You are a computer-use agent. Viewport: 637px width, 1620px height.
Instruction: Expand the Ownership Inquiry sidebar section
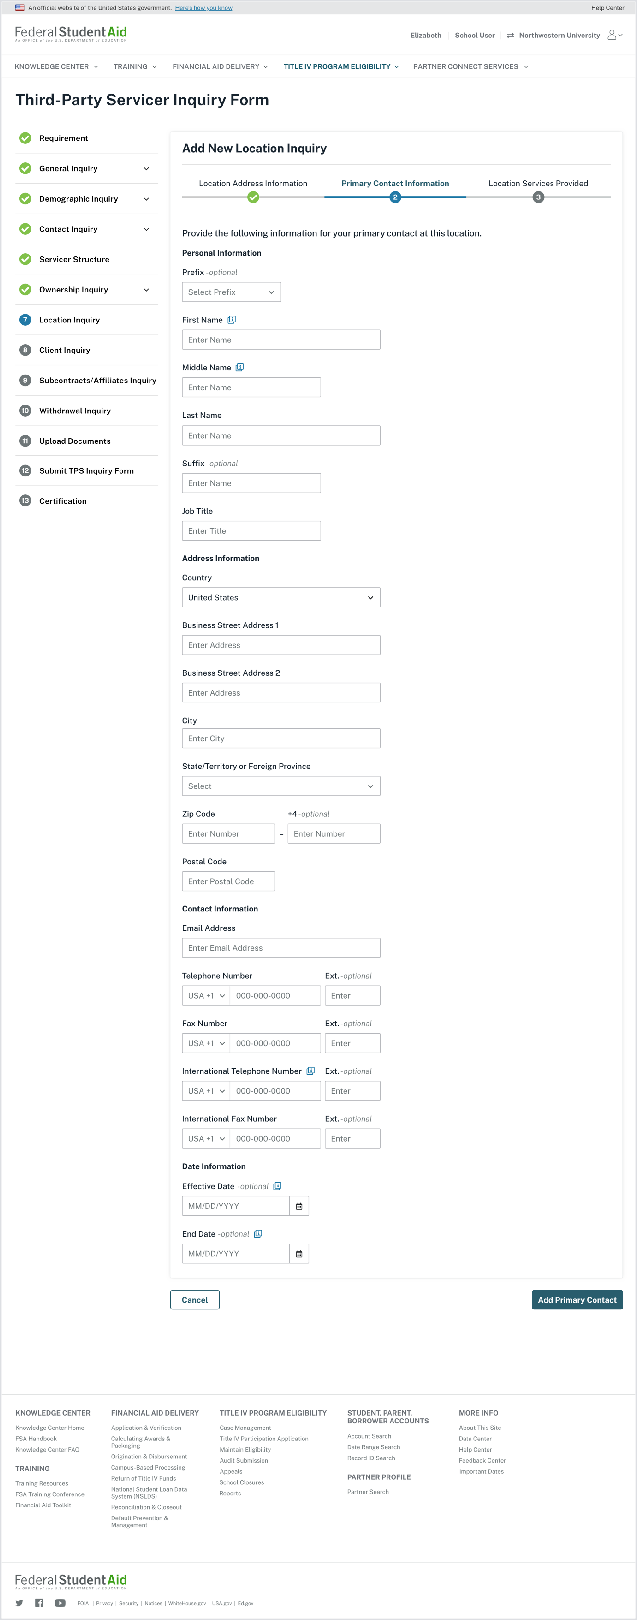click(x=146, y=290)
